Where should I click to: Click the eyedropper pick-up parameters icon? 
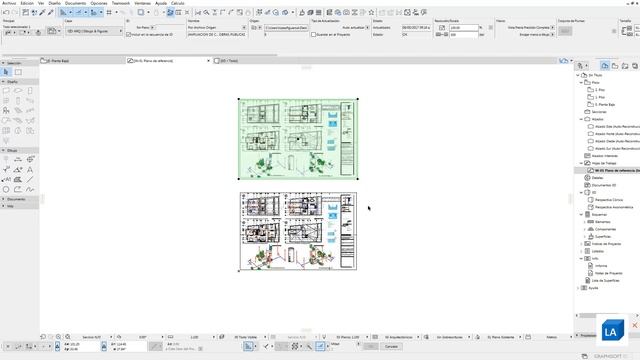(42, 13)
